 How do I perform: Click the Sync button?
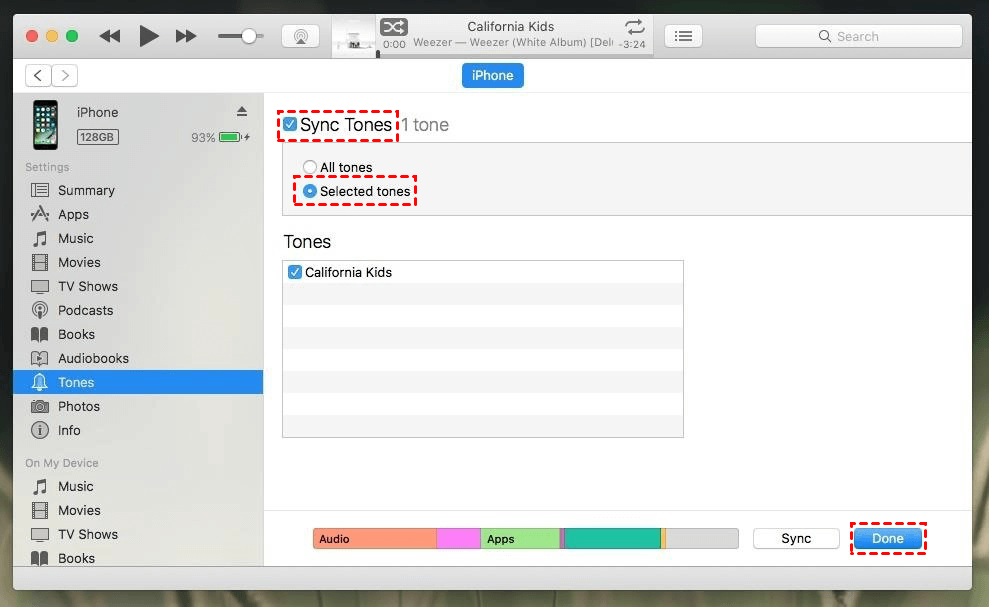796,538
